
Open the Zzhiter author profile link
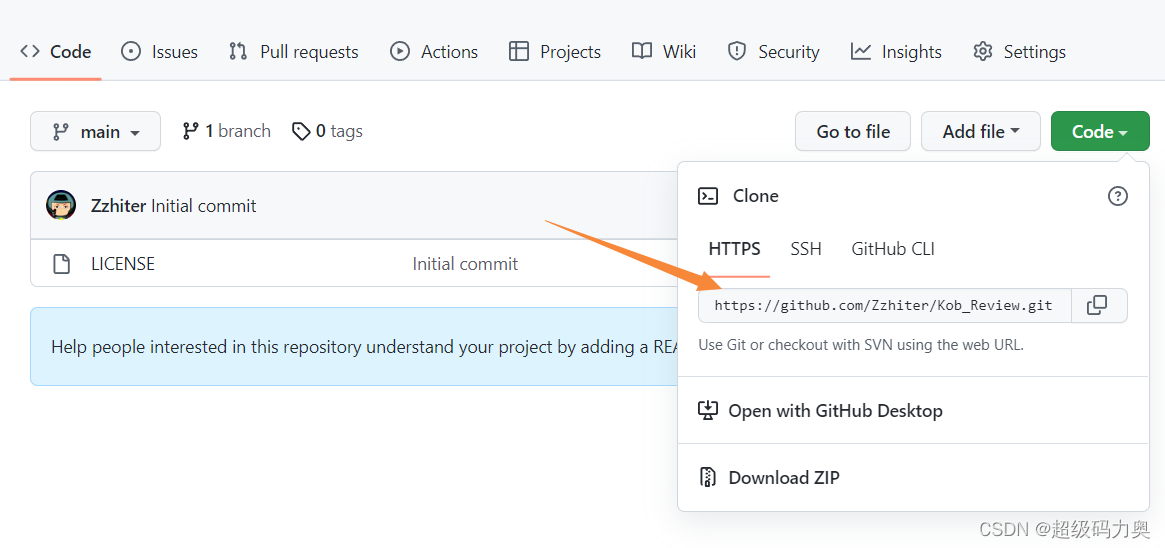click(118, 206)
